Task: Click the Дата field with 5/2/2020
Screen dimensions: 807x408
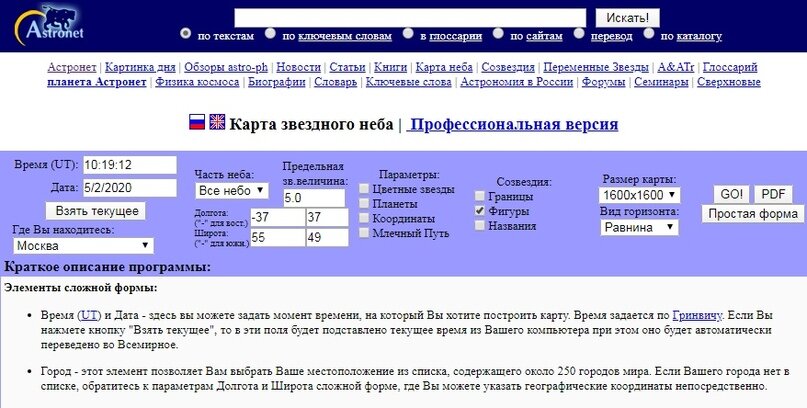Action: tap(130, 188)
